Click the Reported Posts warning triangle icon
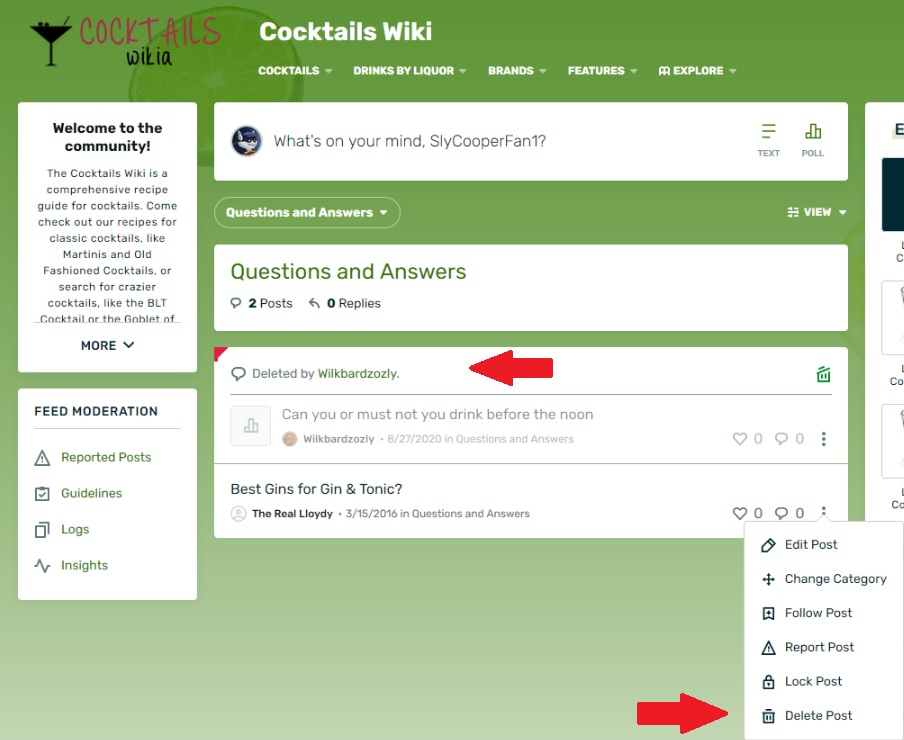The image size is (904, 740). pos(42,458)
